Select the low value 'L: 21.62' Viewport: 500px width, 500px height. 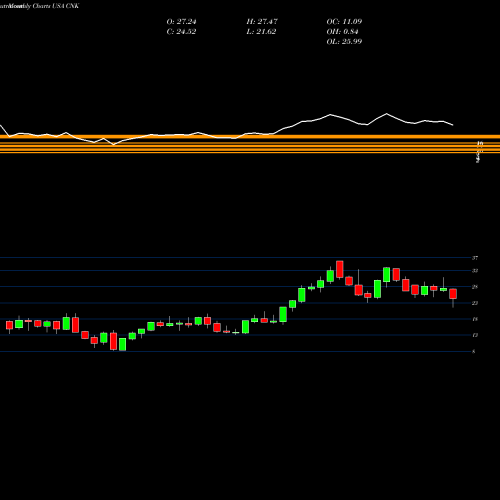(261, 31)
